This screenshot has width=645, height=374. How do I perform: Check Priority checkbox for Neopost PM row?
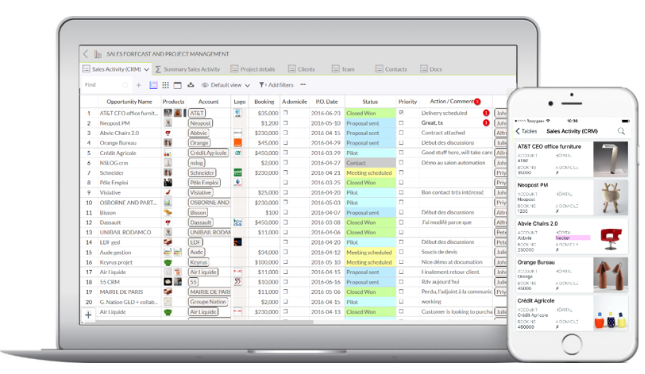(401, 123)
